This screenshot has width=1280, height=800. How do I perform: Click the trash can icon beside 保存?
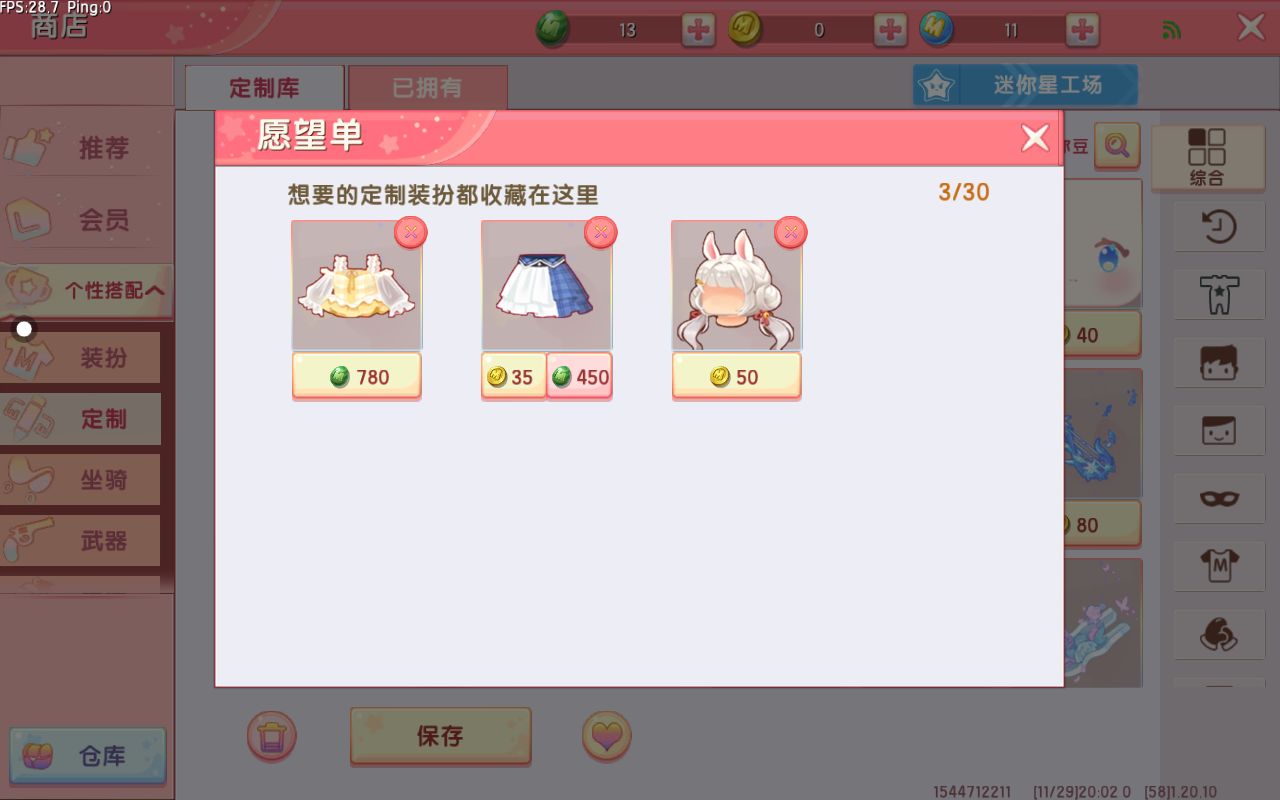[272, 737]
